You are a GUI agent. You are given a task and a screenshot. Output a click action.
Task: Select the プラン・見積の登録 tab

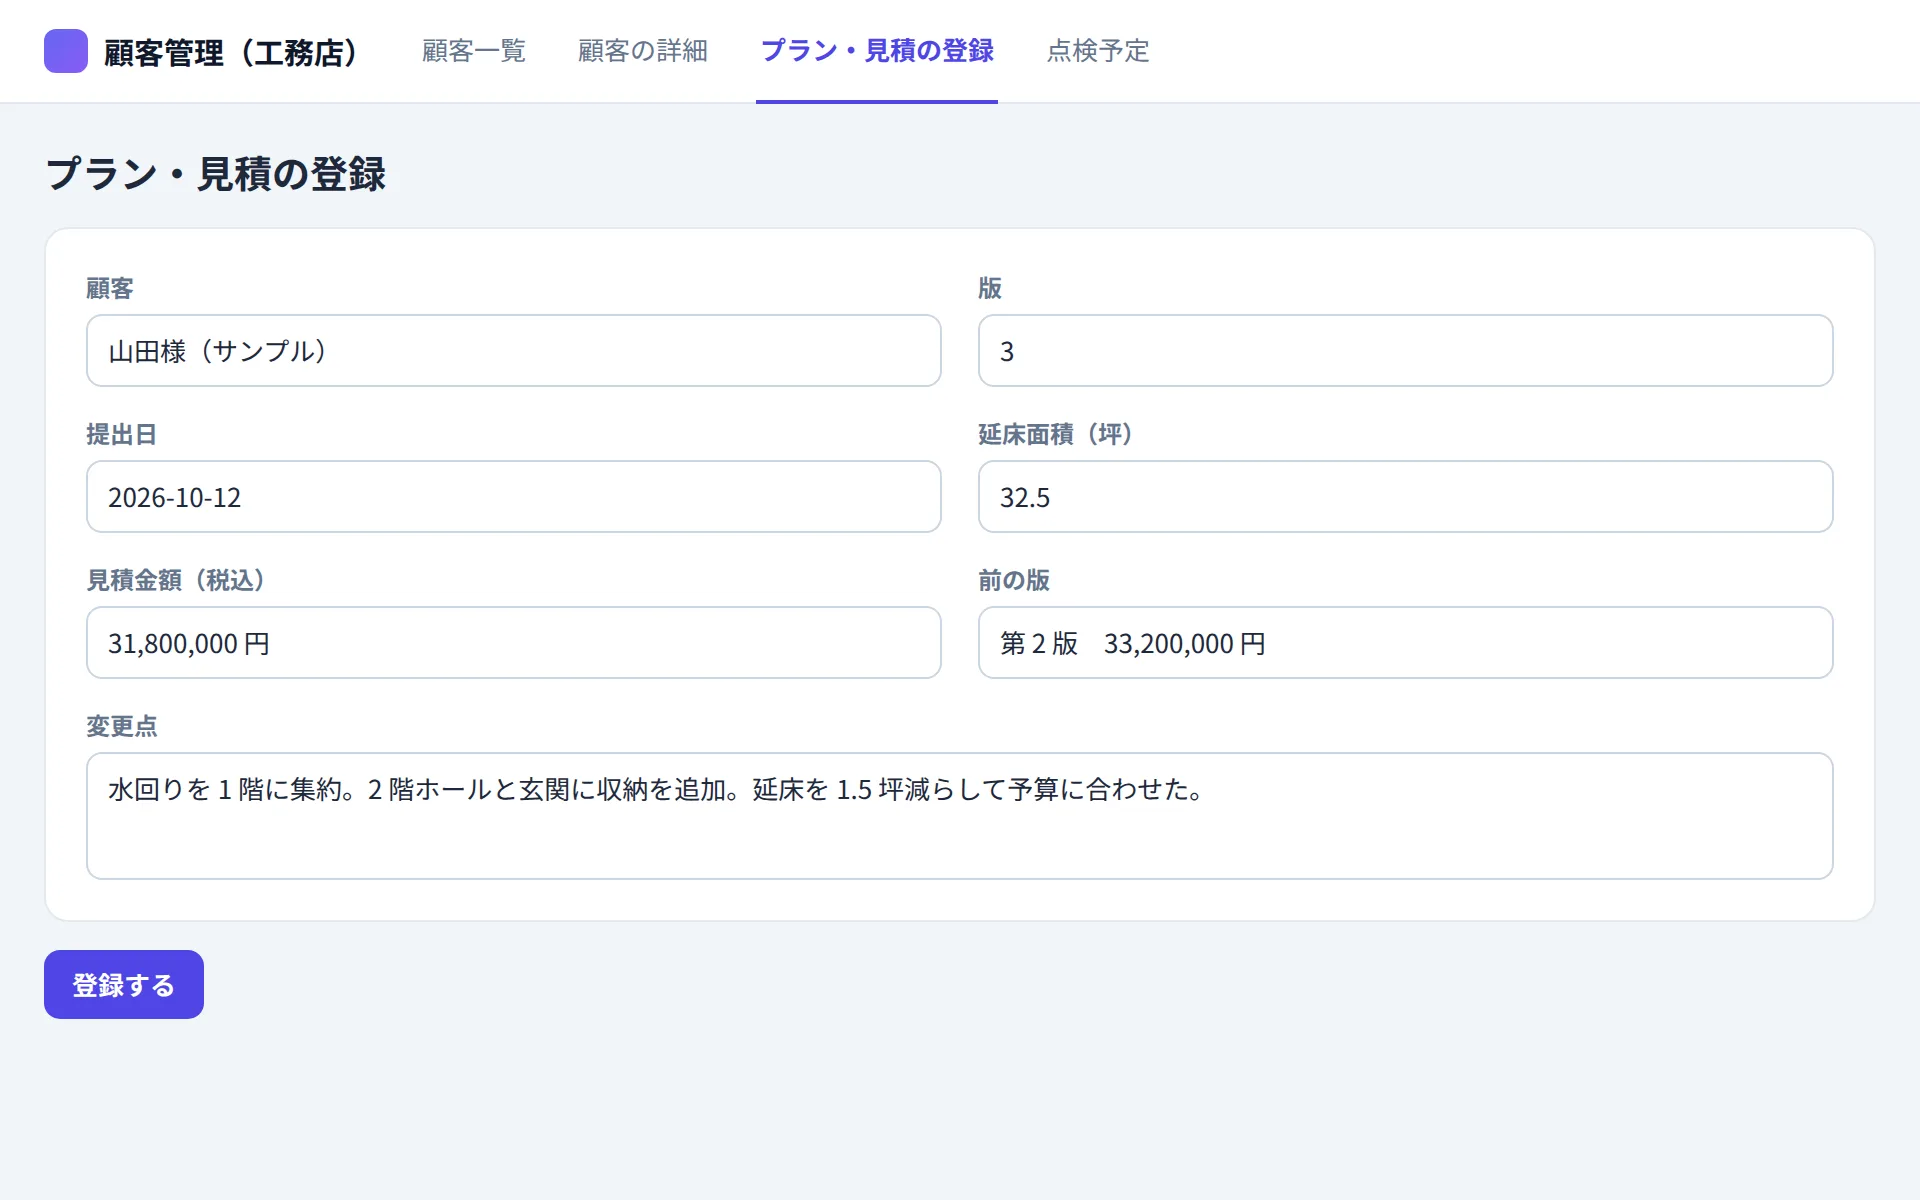tap(877, 51)
